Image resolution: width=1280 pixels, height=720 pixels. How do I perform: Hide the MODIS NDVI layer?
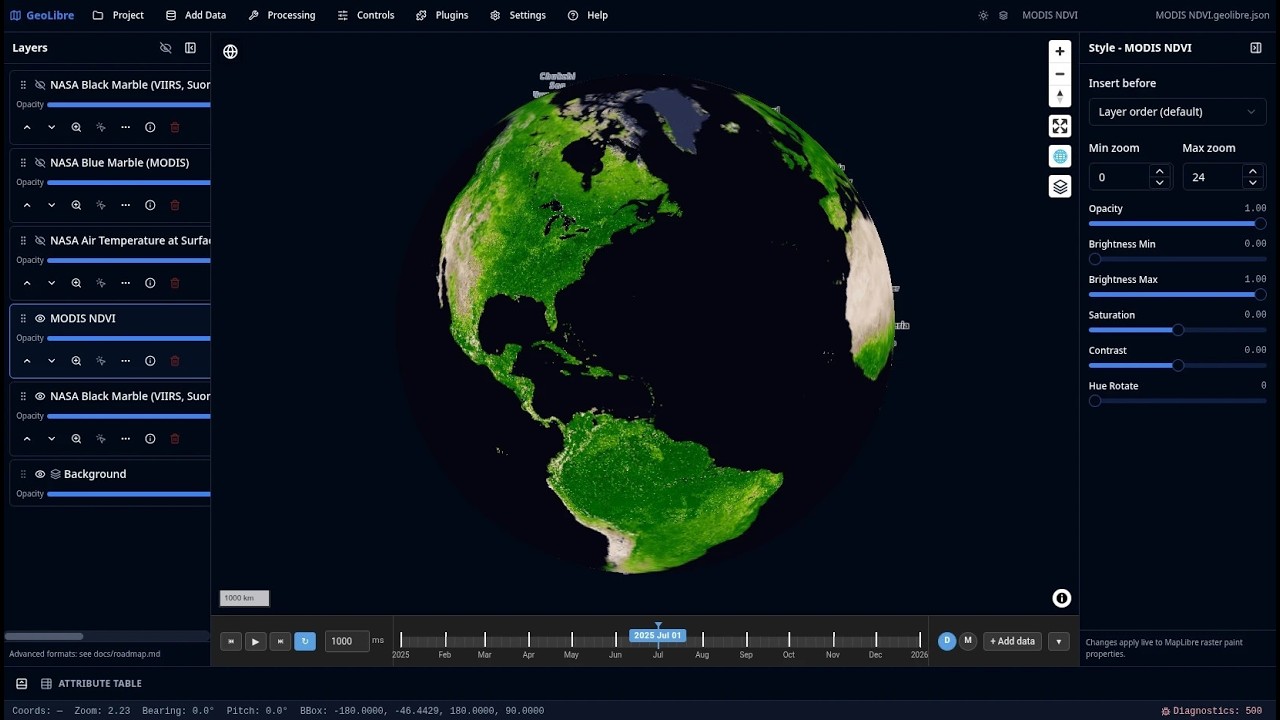40,318
